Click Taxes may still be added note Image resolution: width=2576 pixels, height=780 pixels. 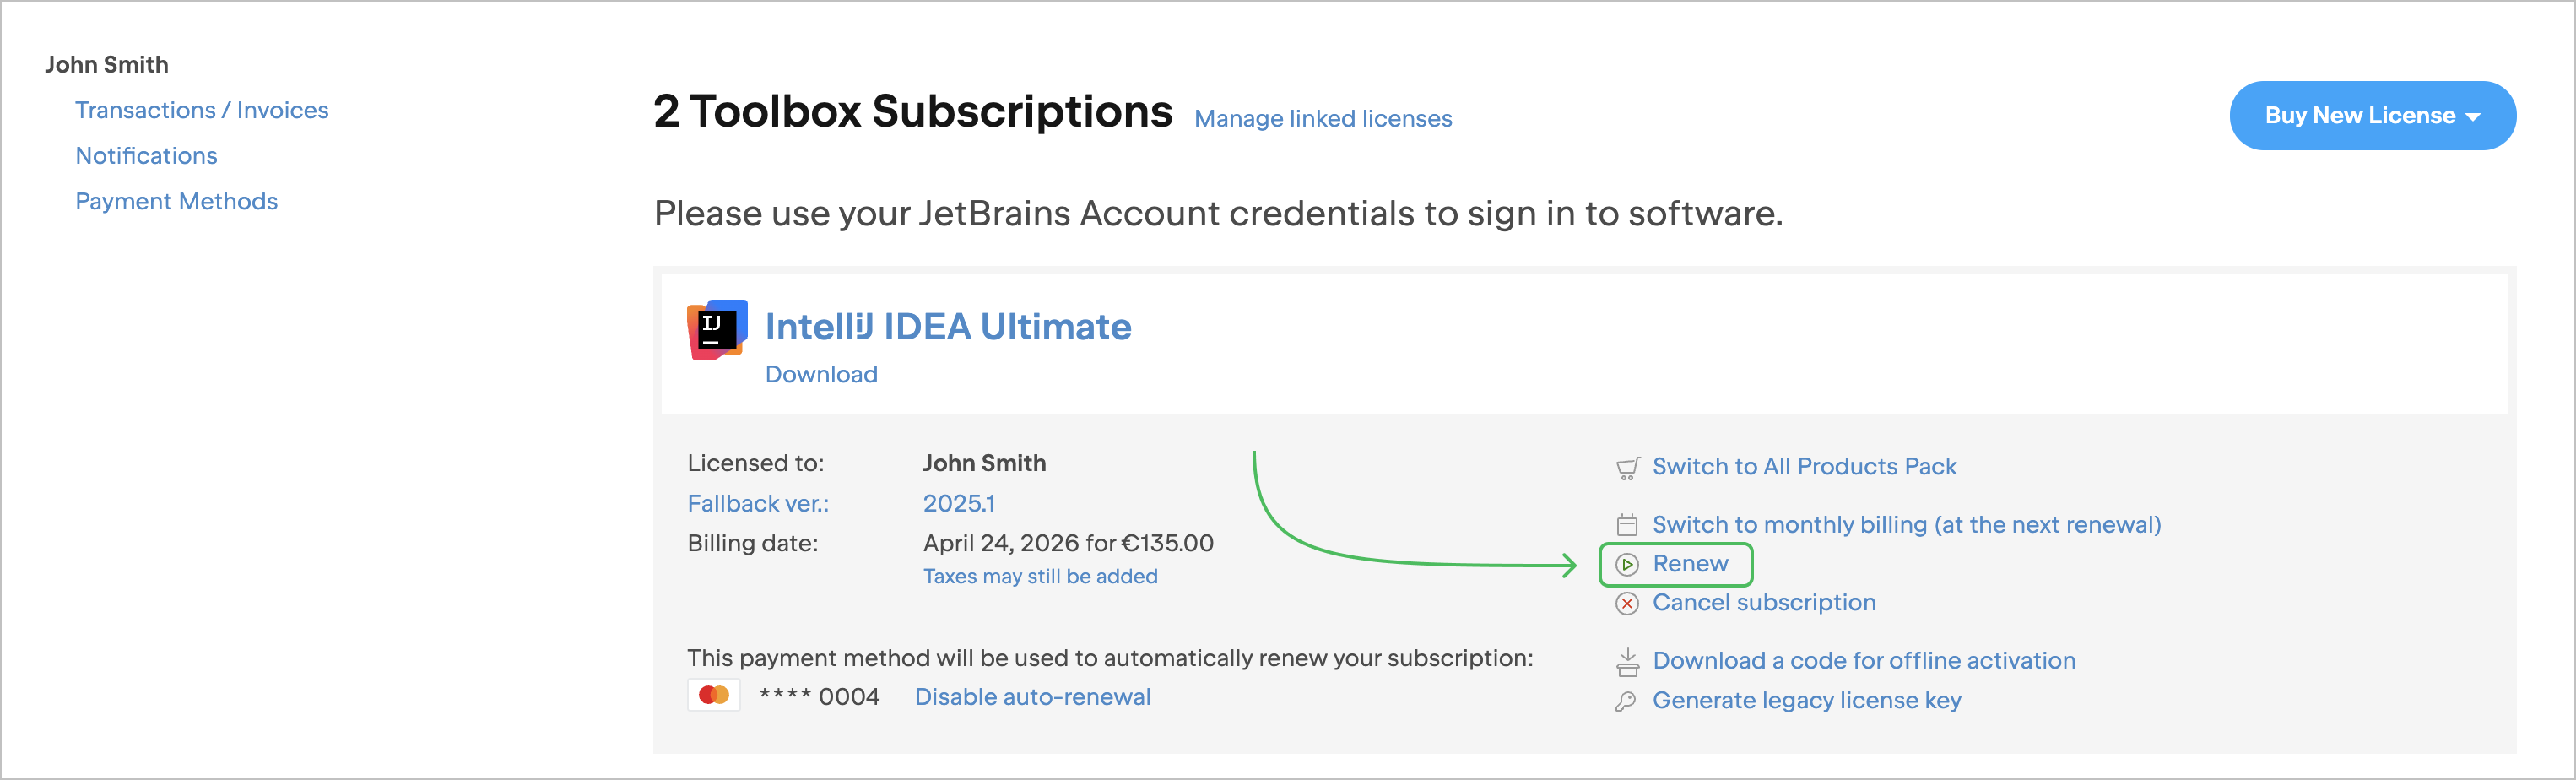(1039, 577)
